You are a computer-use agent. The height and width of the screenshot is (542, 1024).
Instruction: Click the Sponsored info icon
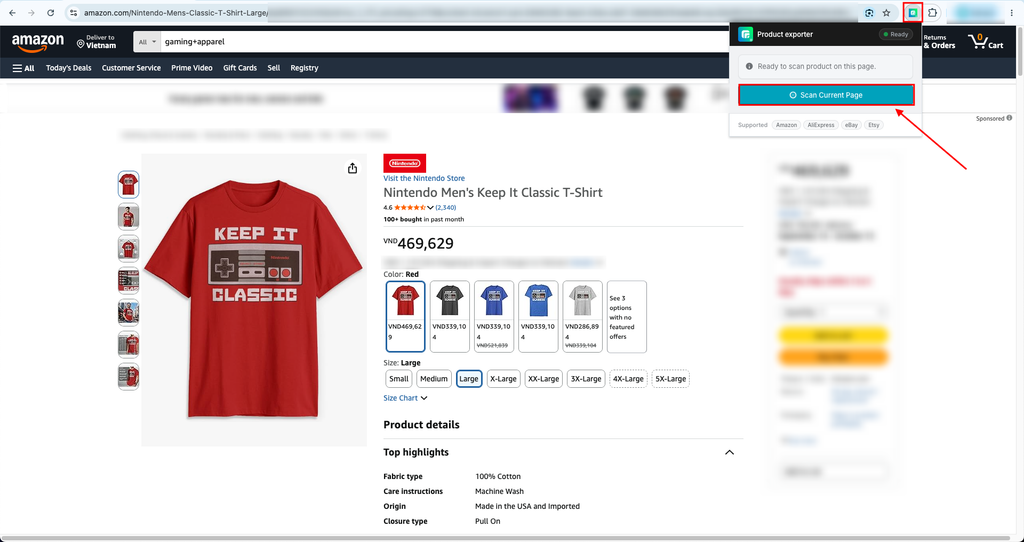[x=1010, y=118]
